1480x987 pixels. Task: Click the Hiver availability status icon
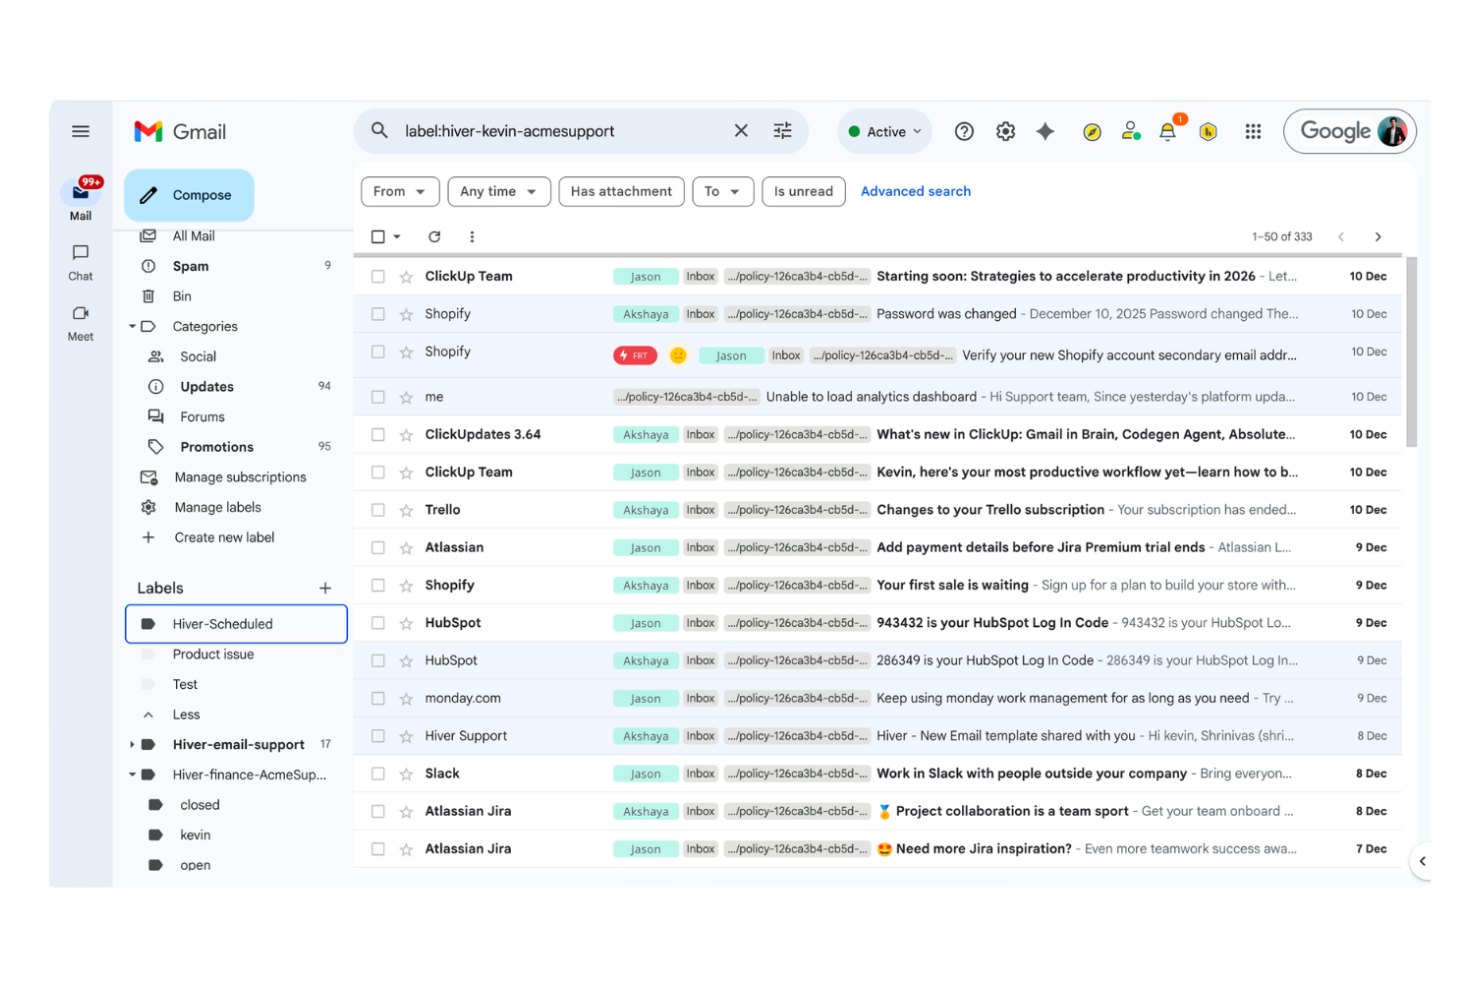[1130, 131]
